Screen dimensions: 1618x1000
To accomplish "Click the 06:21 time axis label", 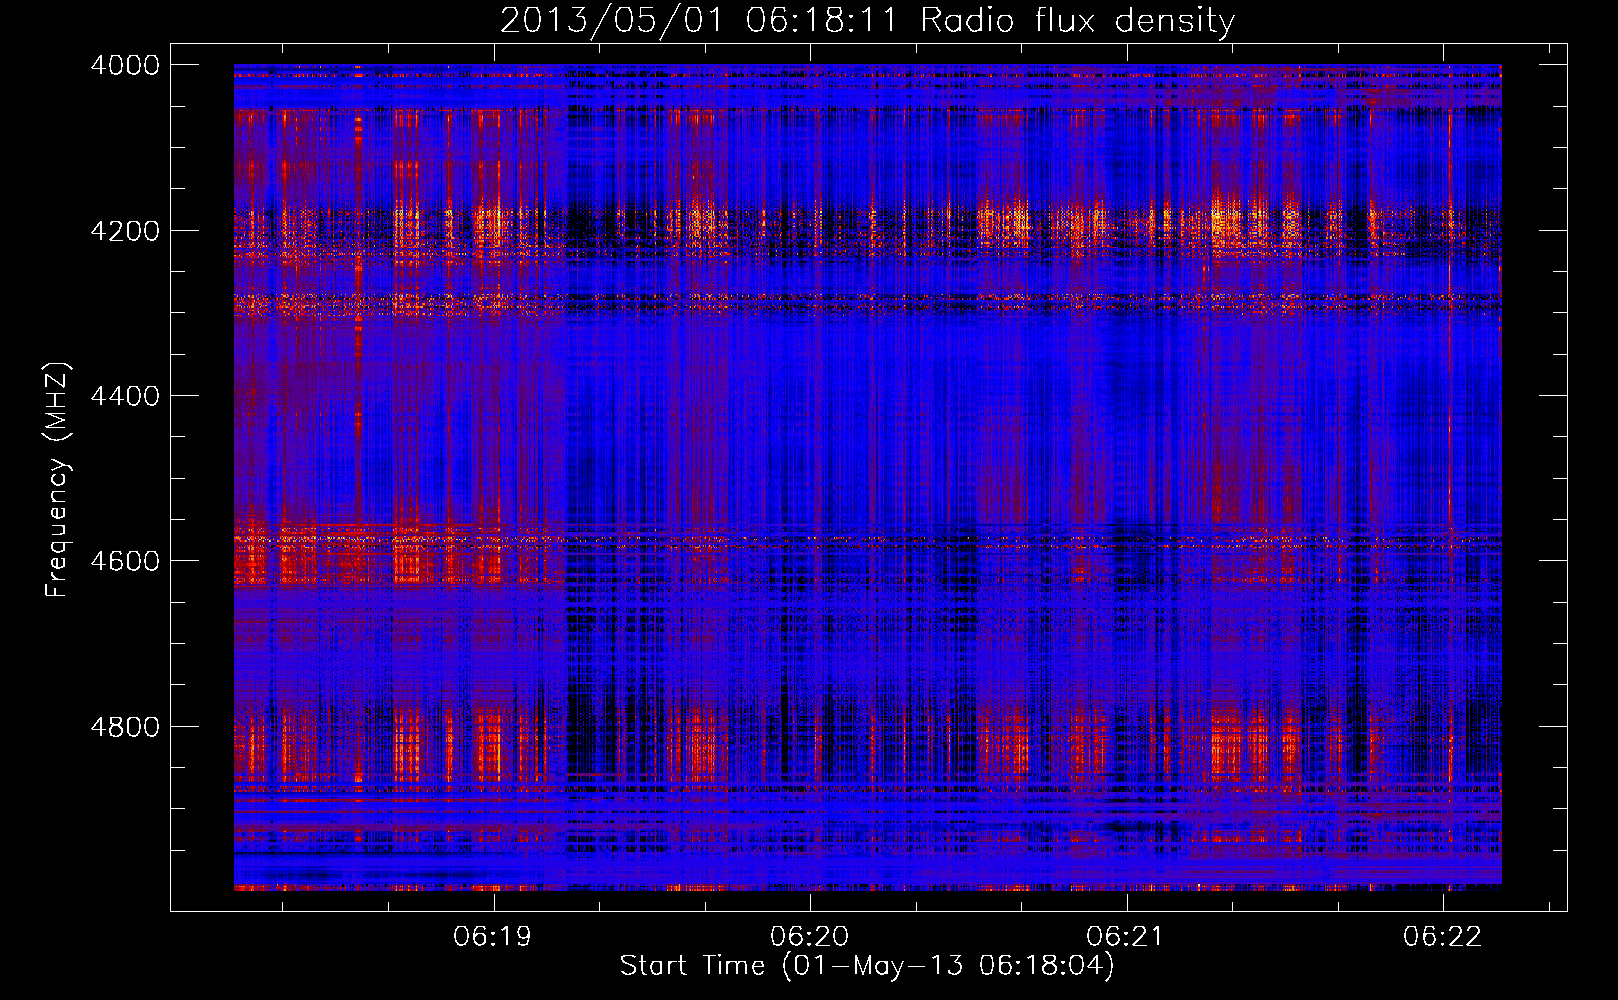I will (x=1126, y=937).
